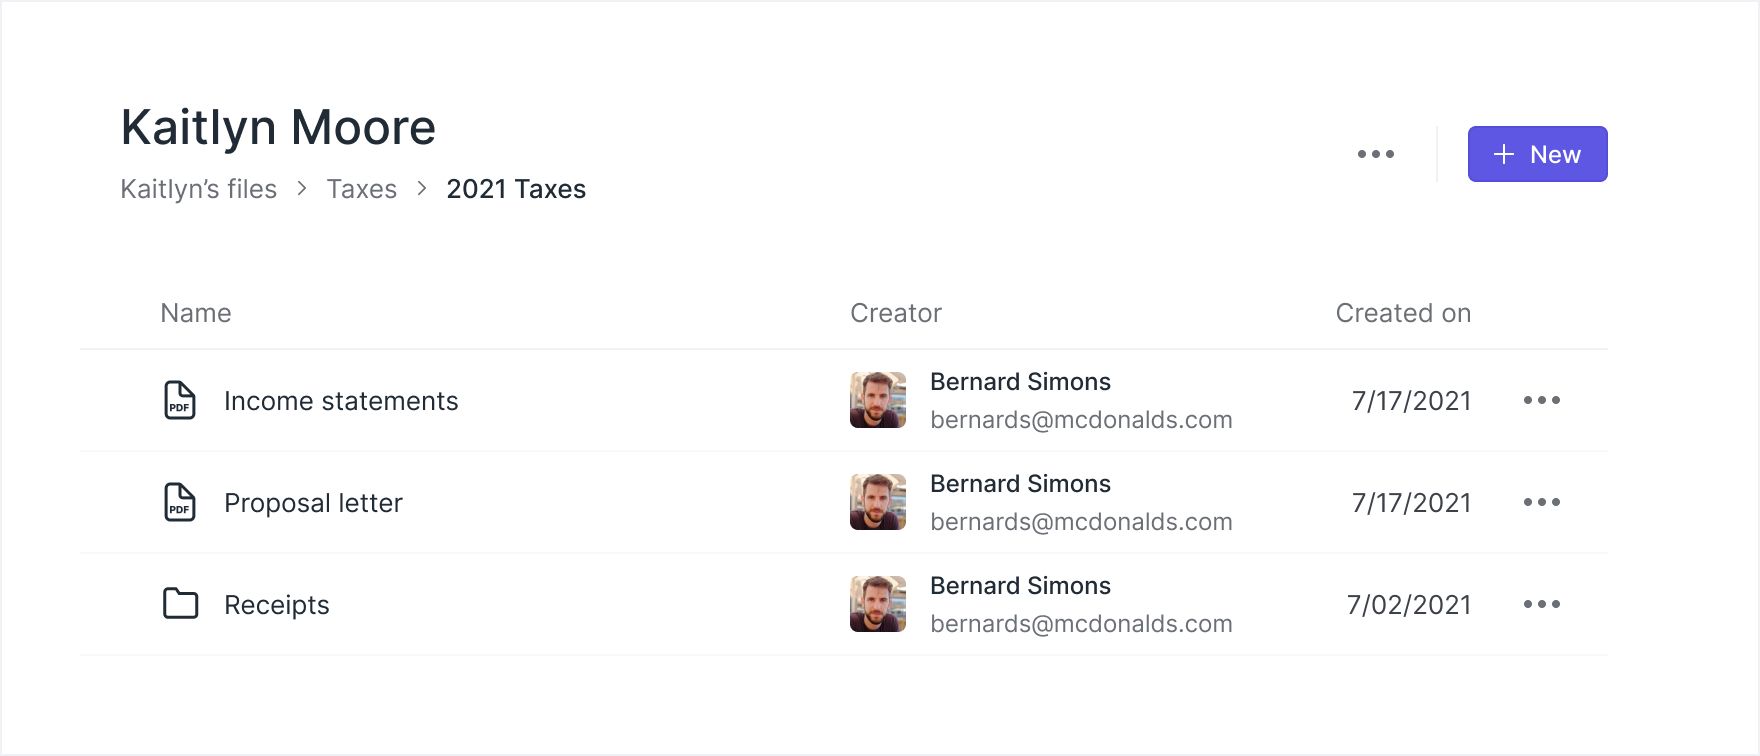Click the PDF icon for Proposal letter

[x=180, y=503]
